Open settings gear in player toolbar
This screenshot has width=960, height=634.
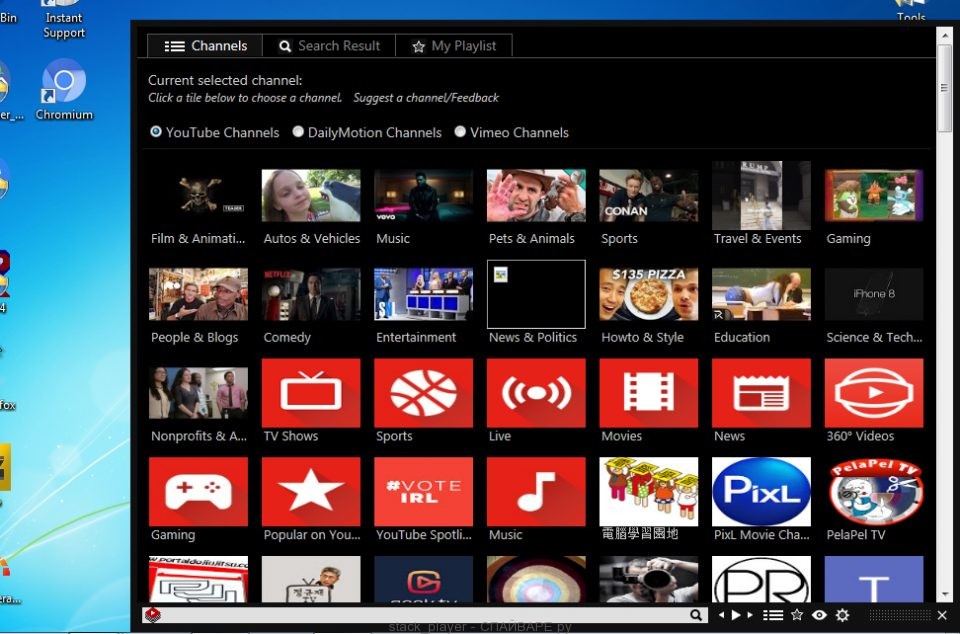coord(842,615)
